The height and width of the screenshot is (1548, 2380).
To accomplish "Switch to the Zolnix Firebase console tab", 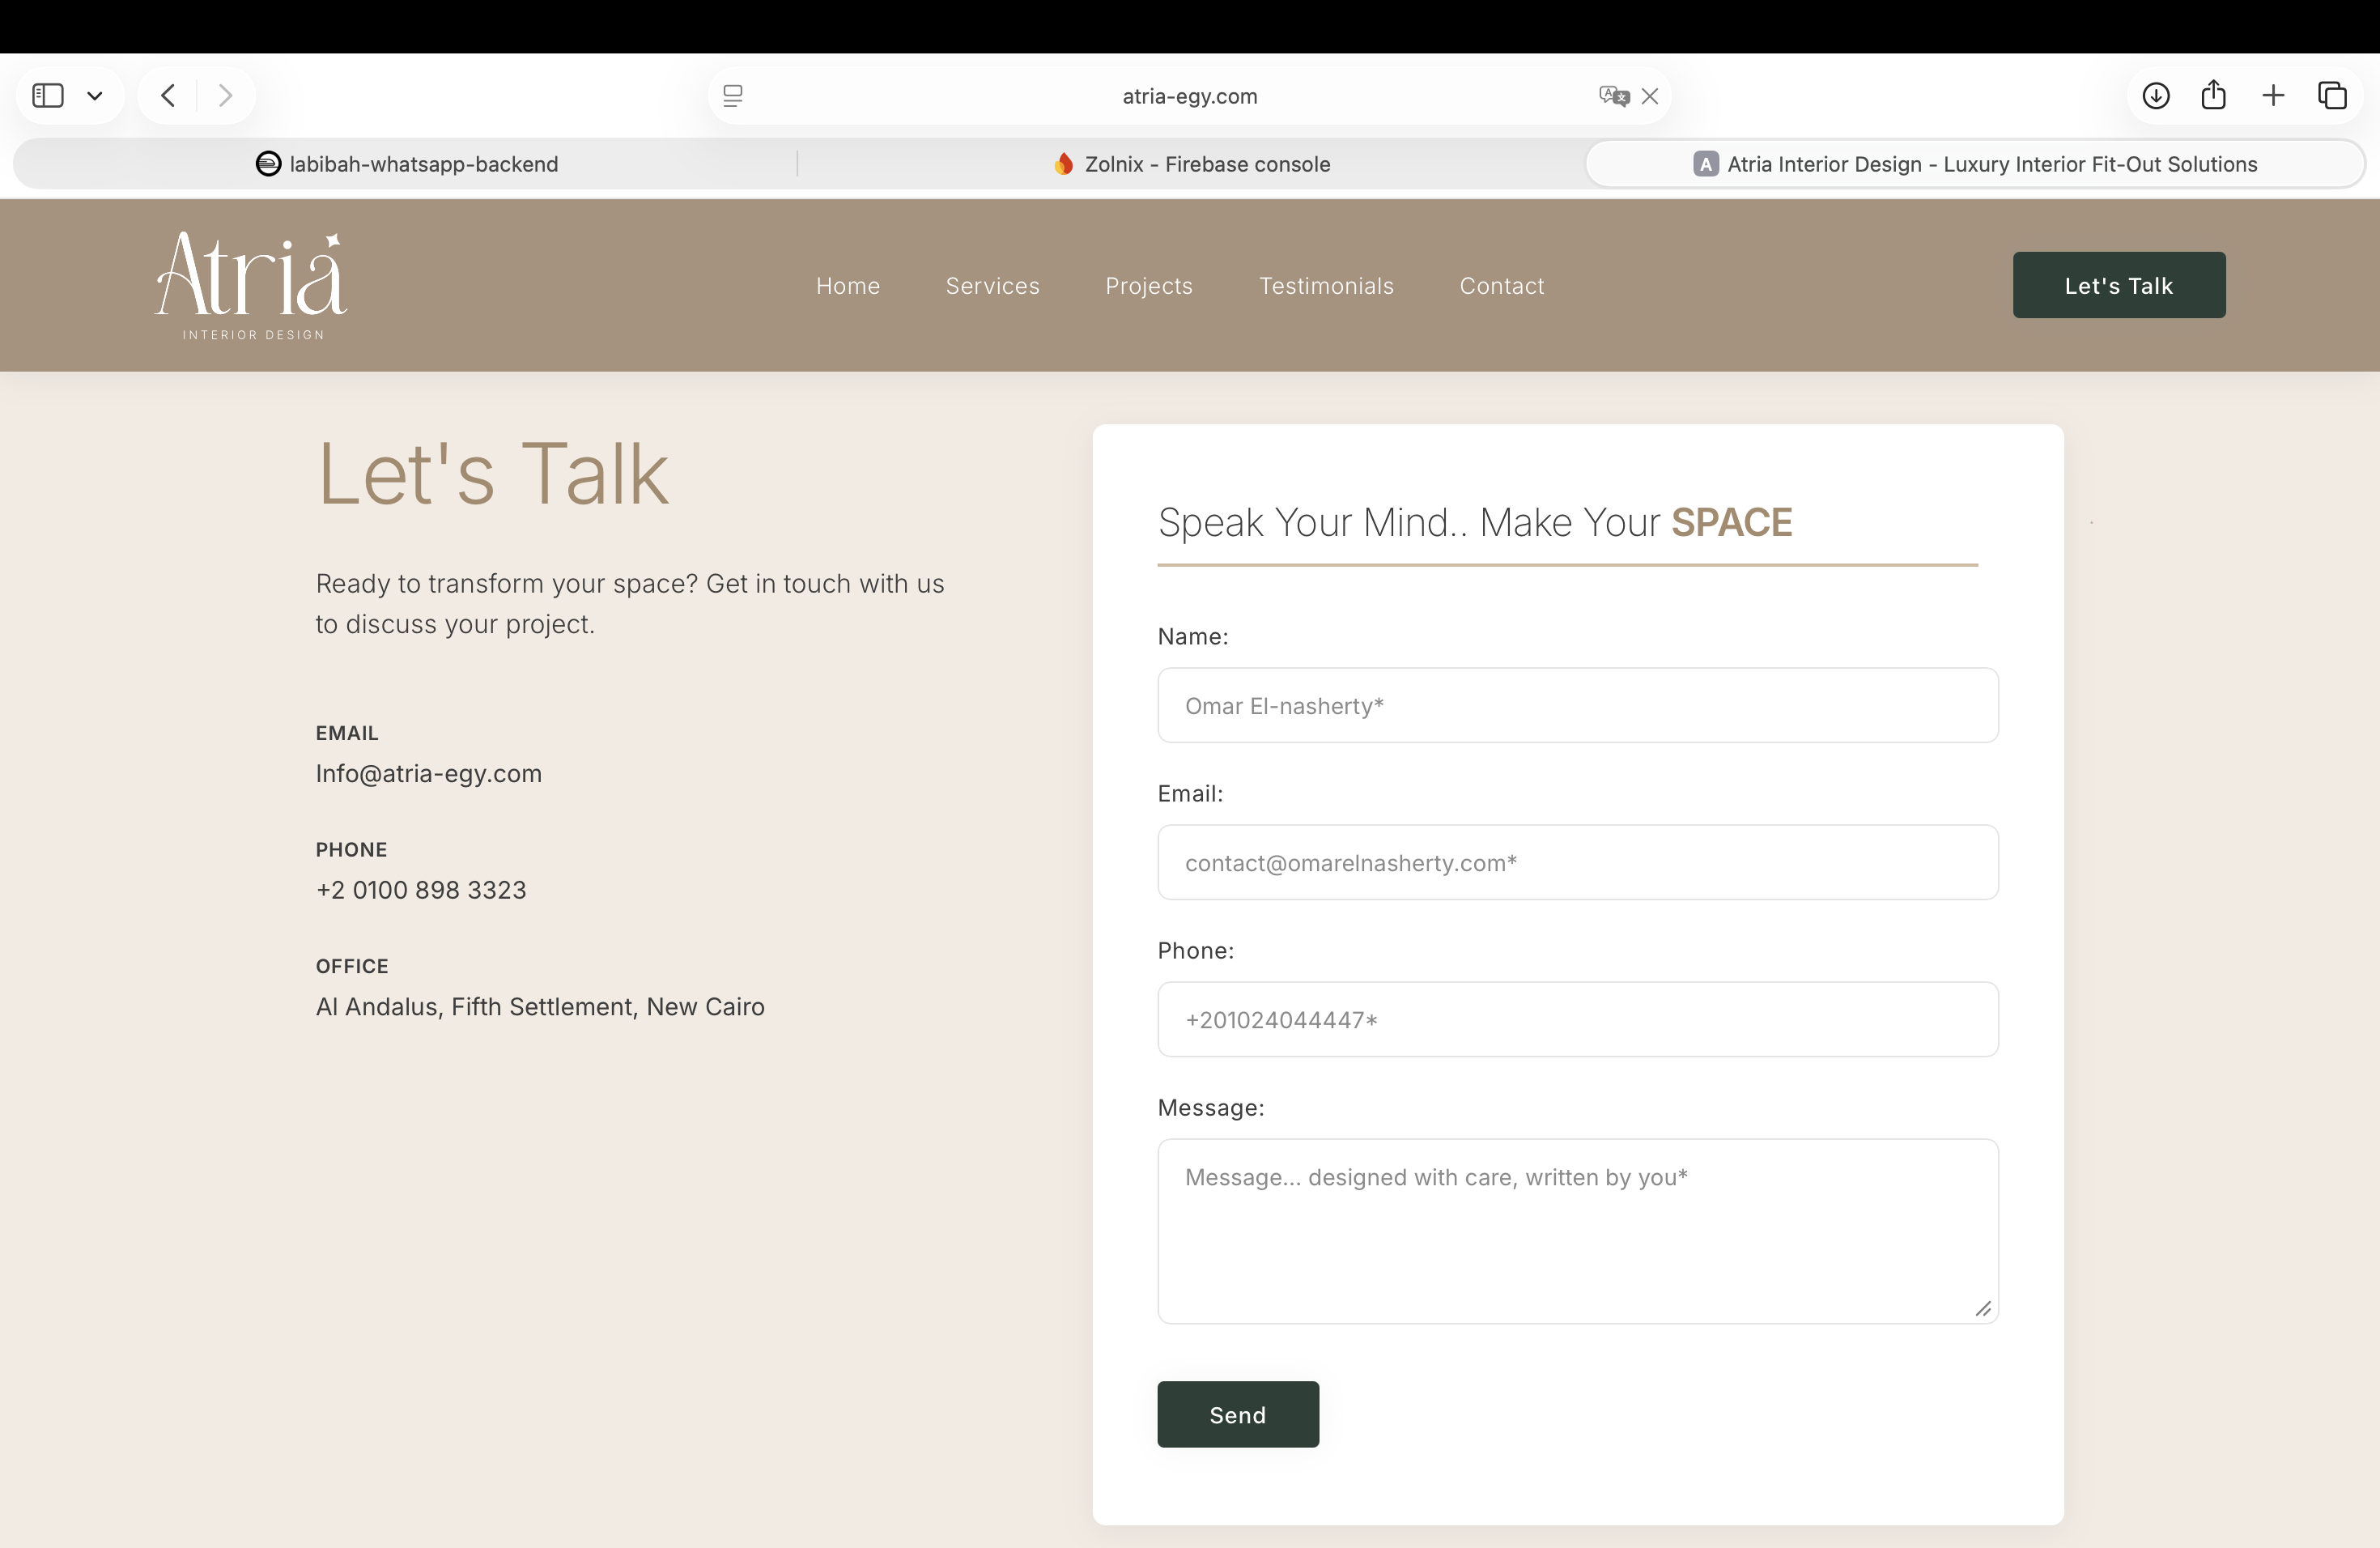I will click(x=1190, y=164).
